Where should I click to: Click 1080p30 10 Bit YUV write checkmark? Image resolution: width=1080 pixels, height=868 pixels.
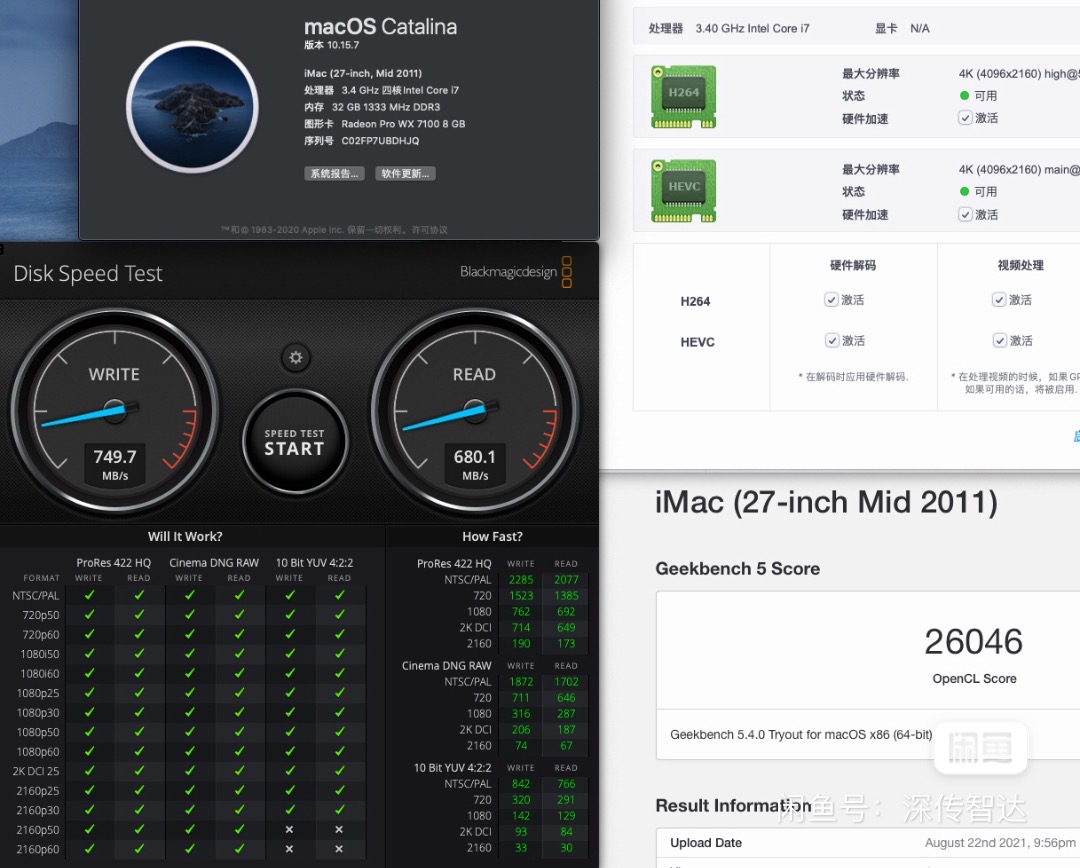click(x=289, y=712)
